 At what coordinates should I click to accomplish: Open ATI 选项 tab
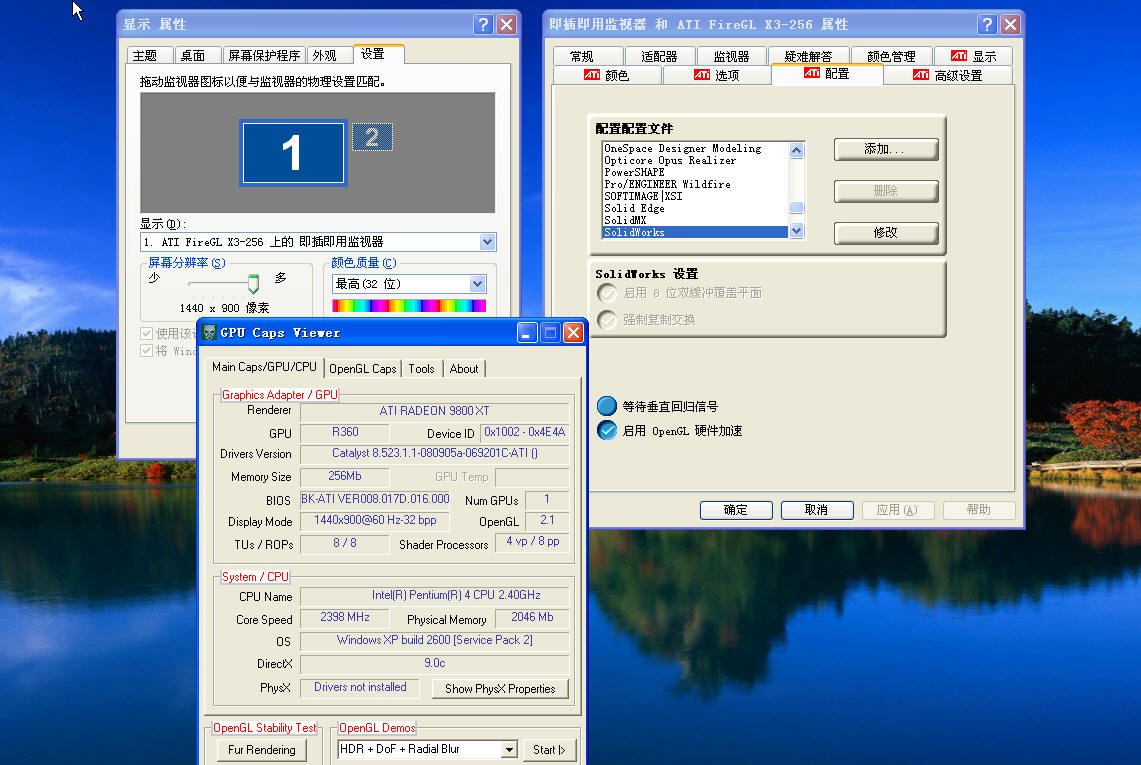click(717, 75)
